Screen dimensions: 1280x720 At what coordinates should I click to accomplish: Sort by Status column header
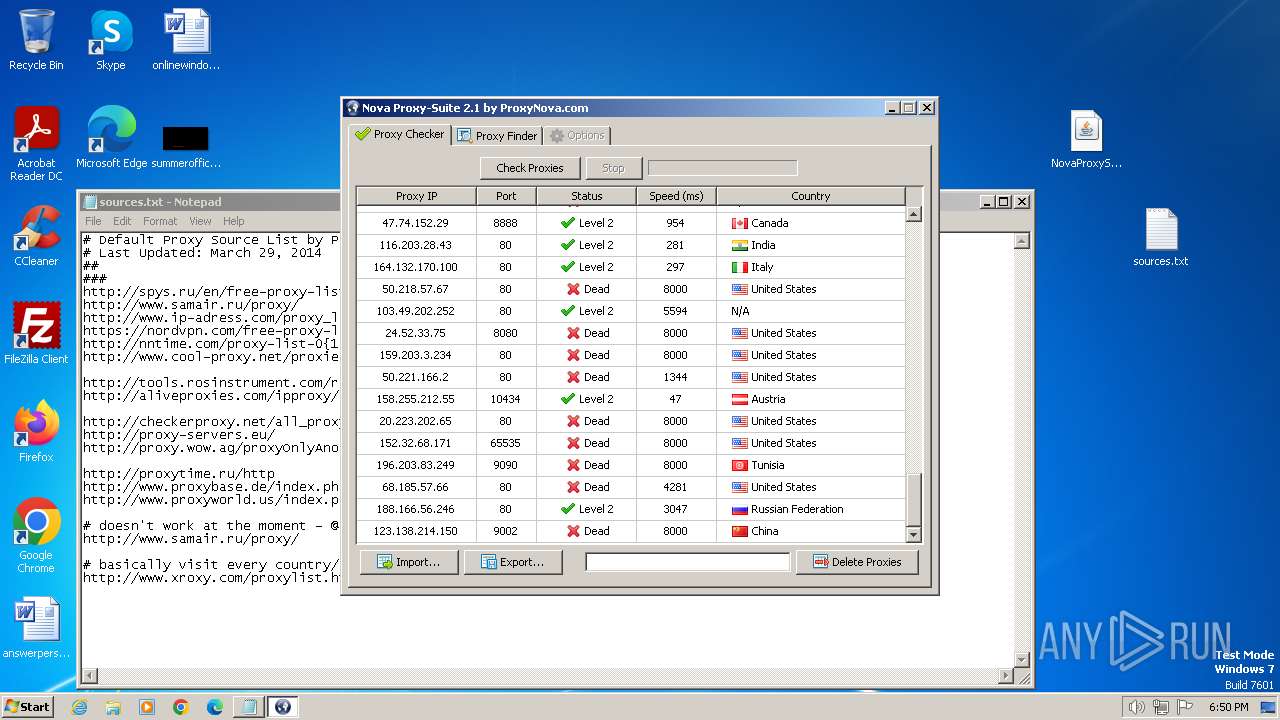click(587, 196)
